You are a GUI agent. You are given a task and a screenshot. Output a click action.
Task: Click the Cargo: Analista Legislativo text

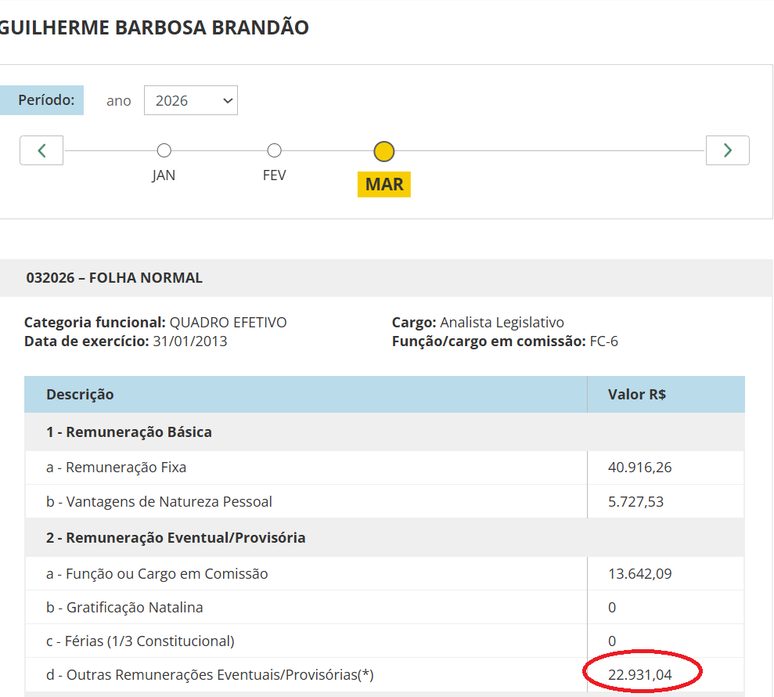pos(478,322)
